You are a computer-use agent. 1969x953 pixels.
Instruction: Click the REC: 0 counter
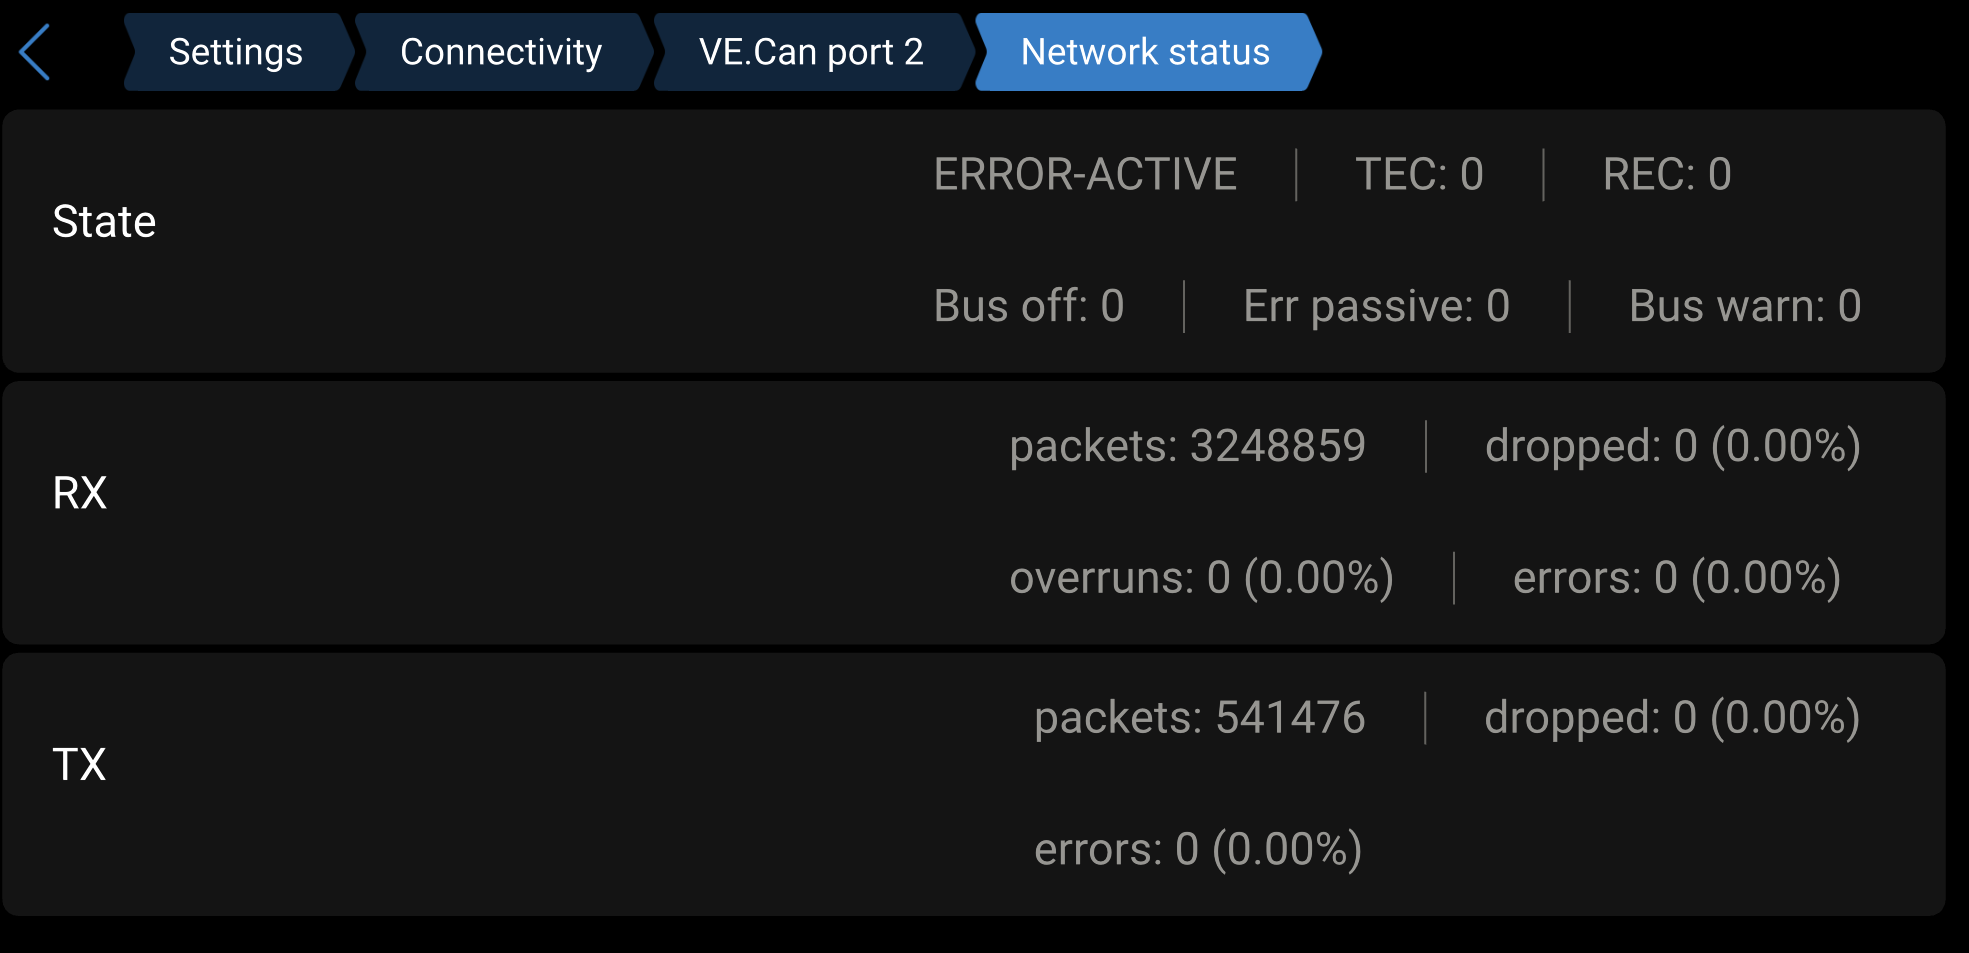pos(1667,175)
